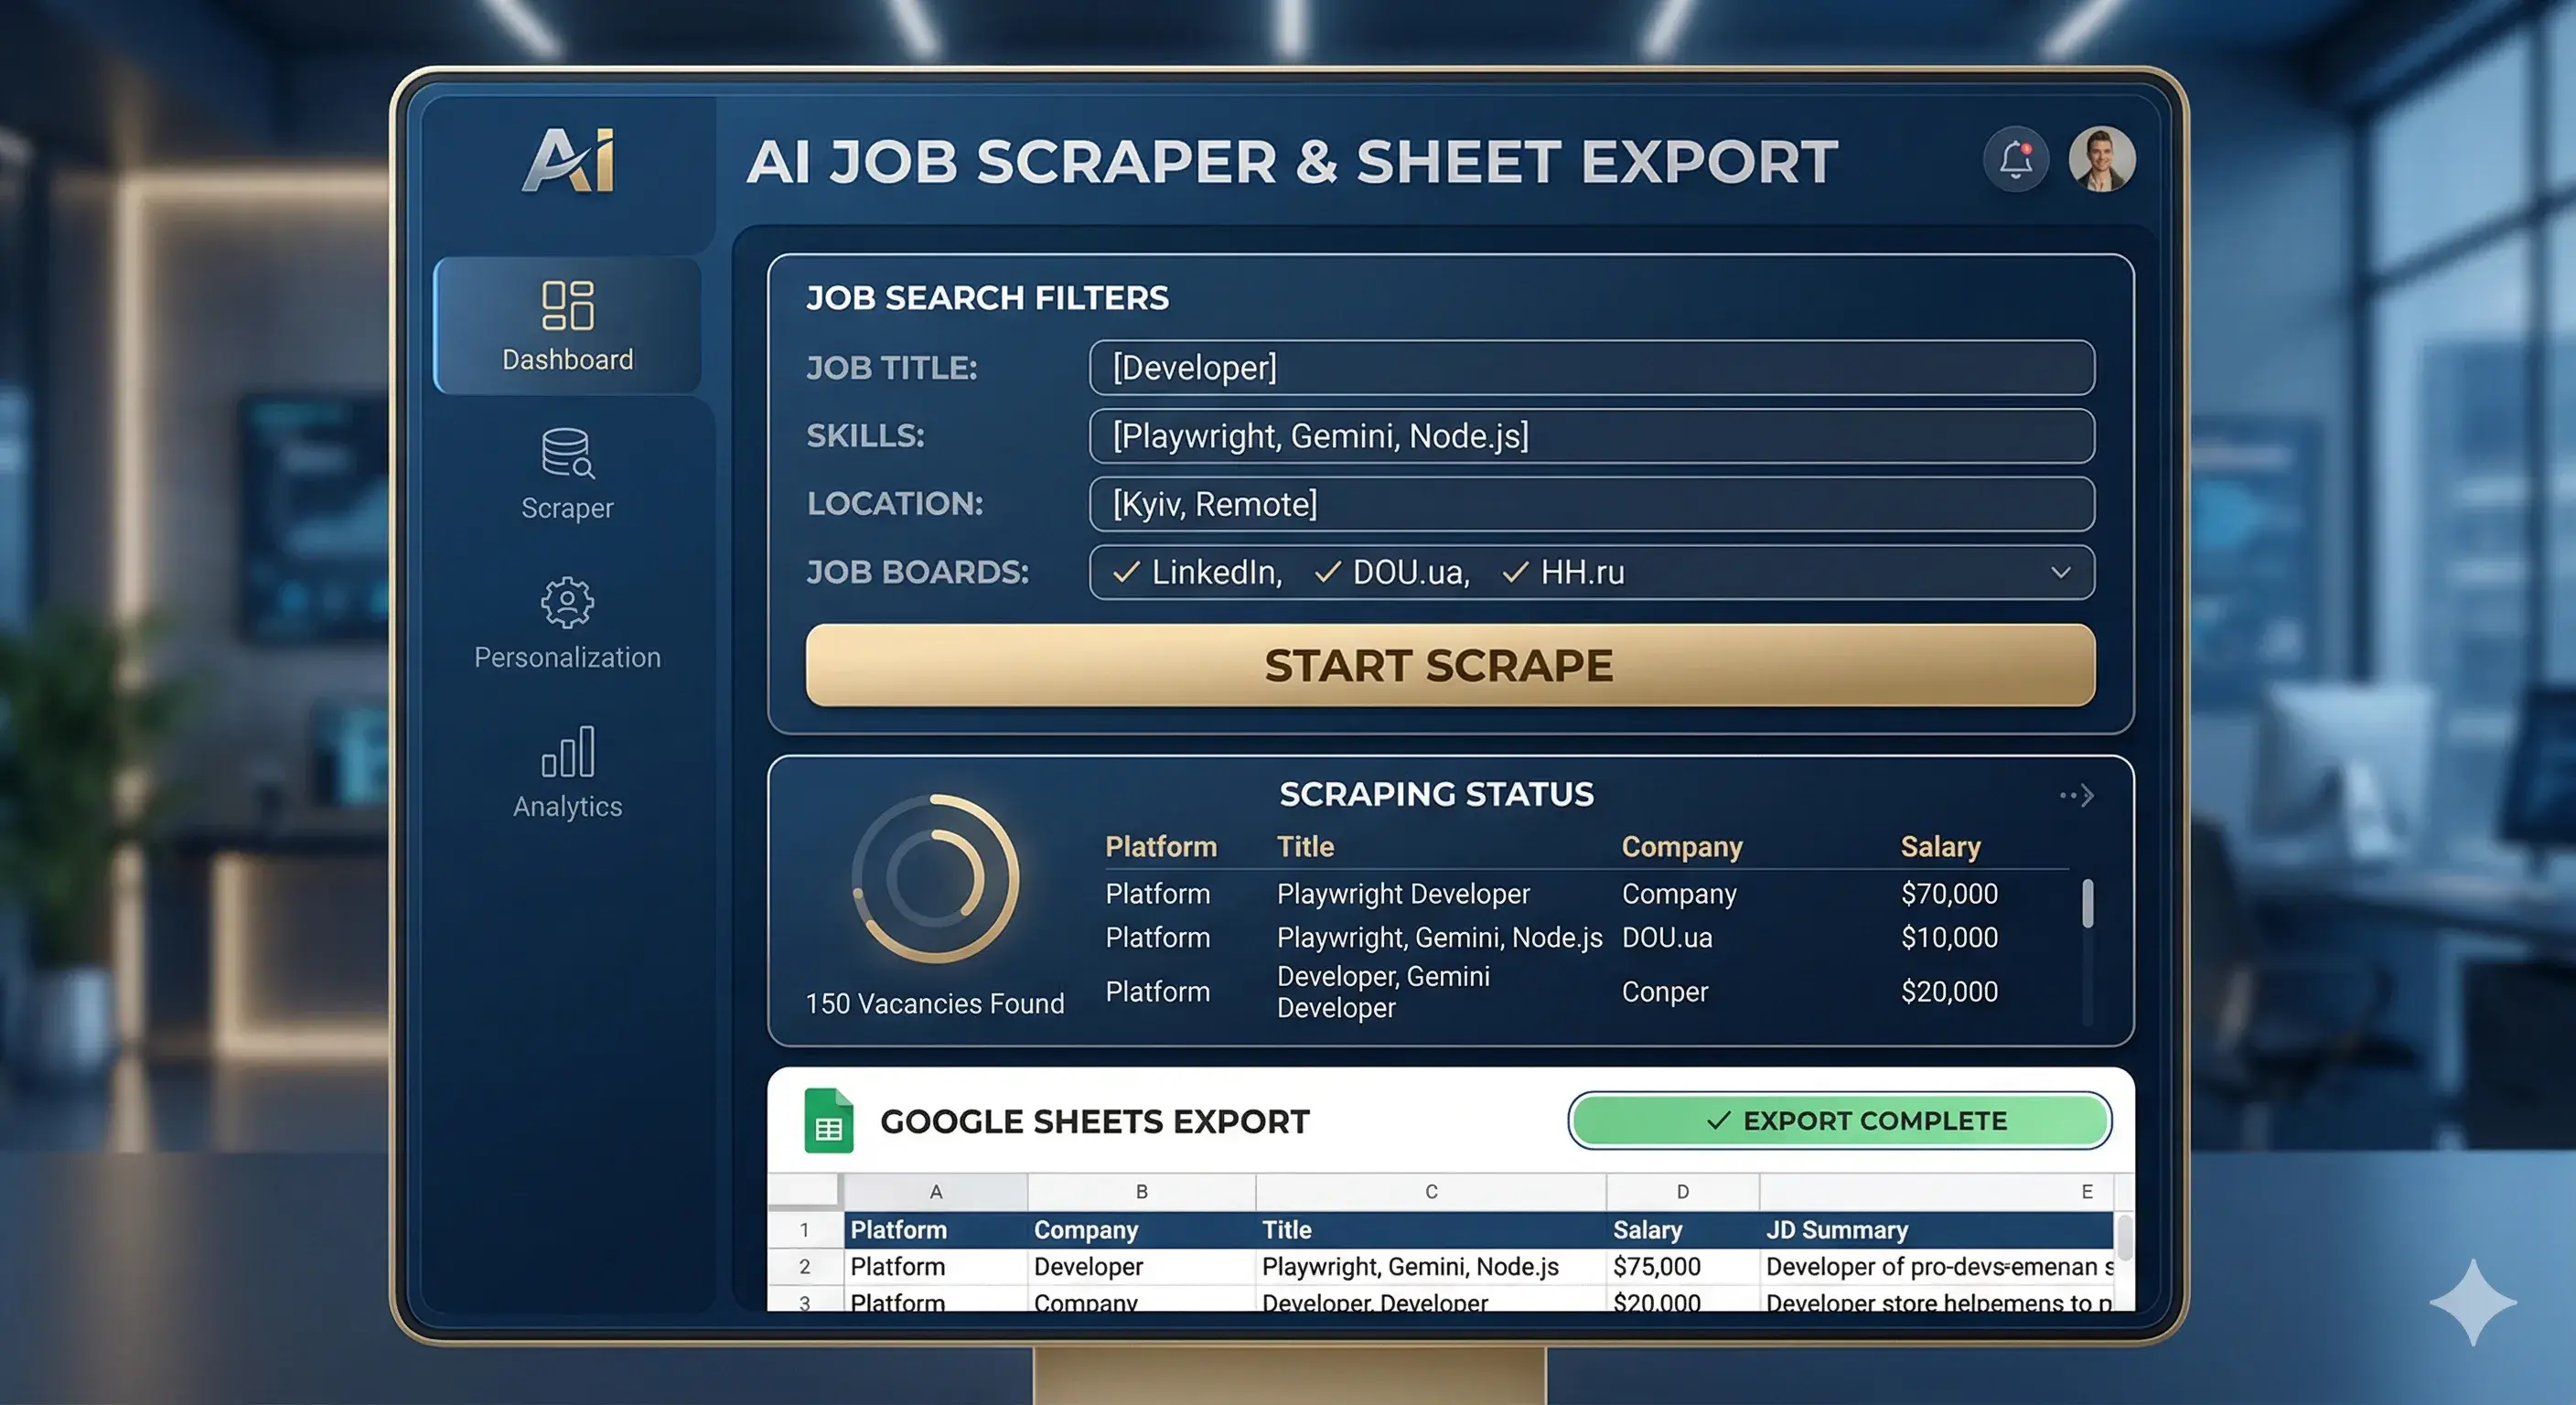Open the Scraper database icon
This screenshot has width=2576, height=1405.
[x=567, y=453]
